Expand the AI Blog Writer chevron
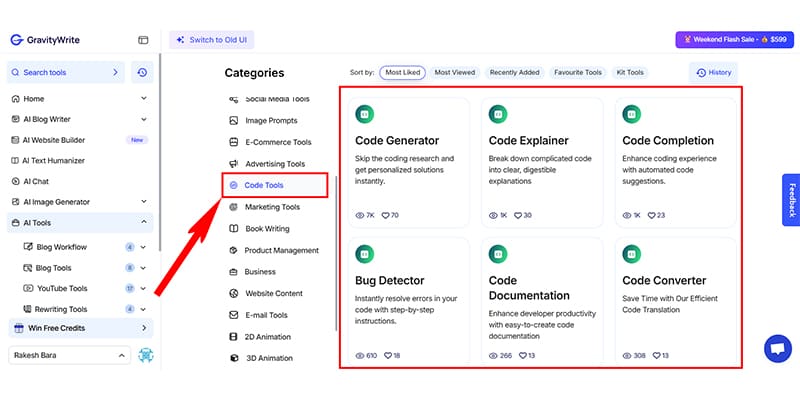 (x=144, y=119)
